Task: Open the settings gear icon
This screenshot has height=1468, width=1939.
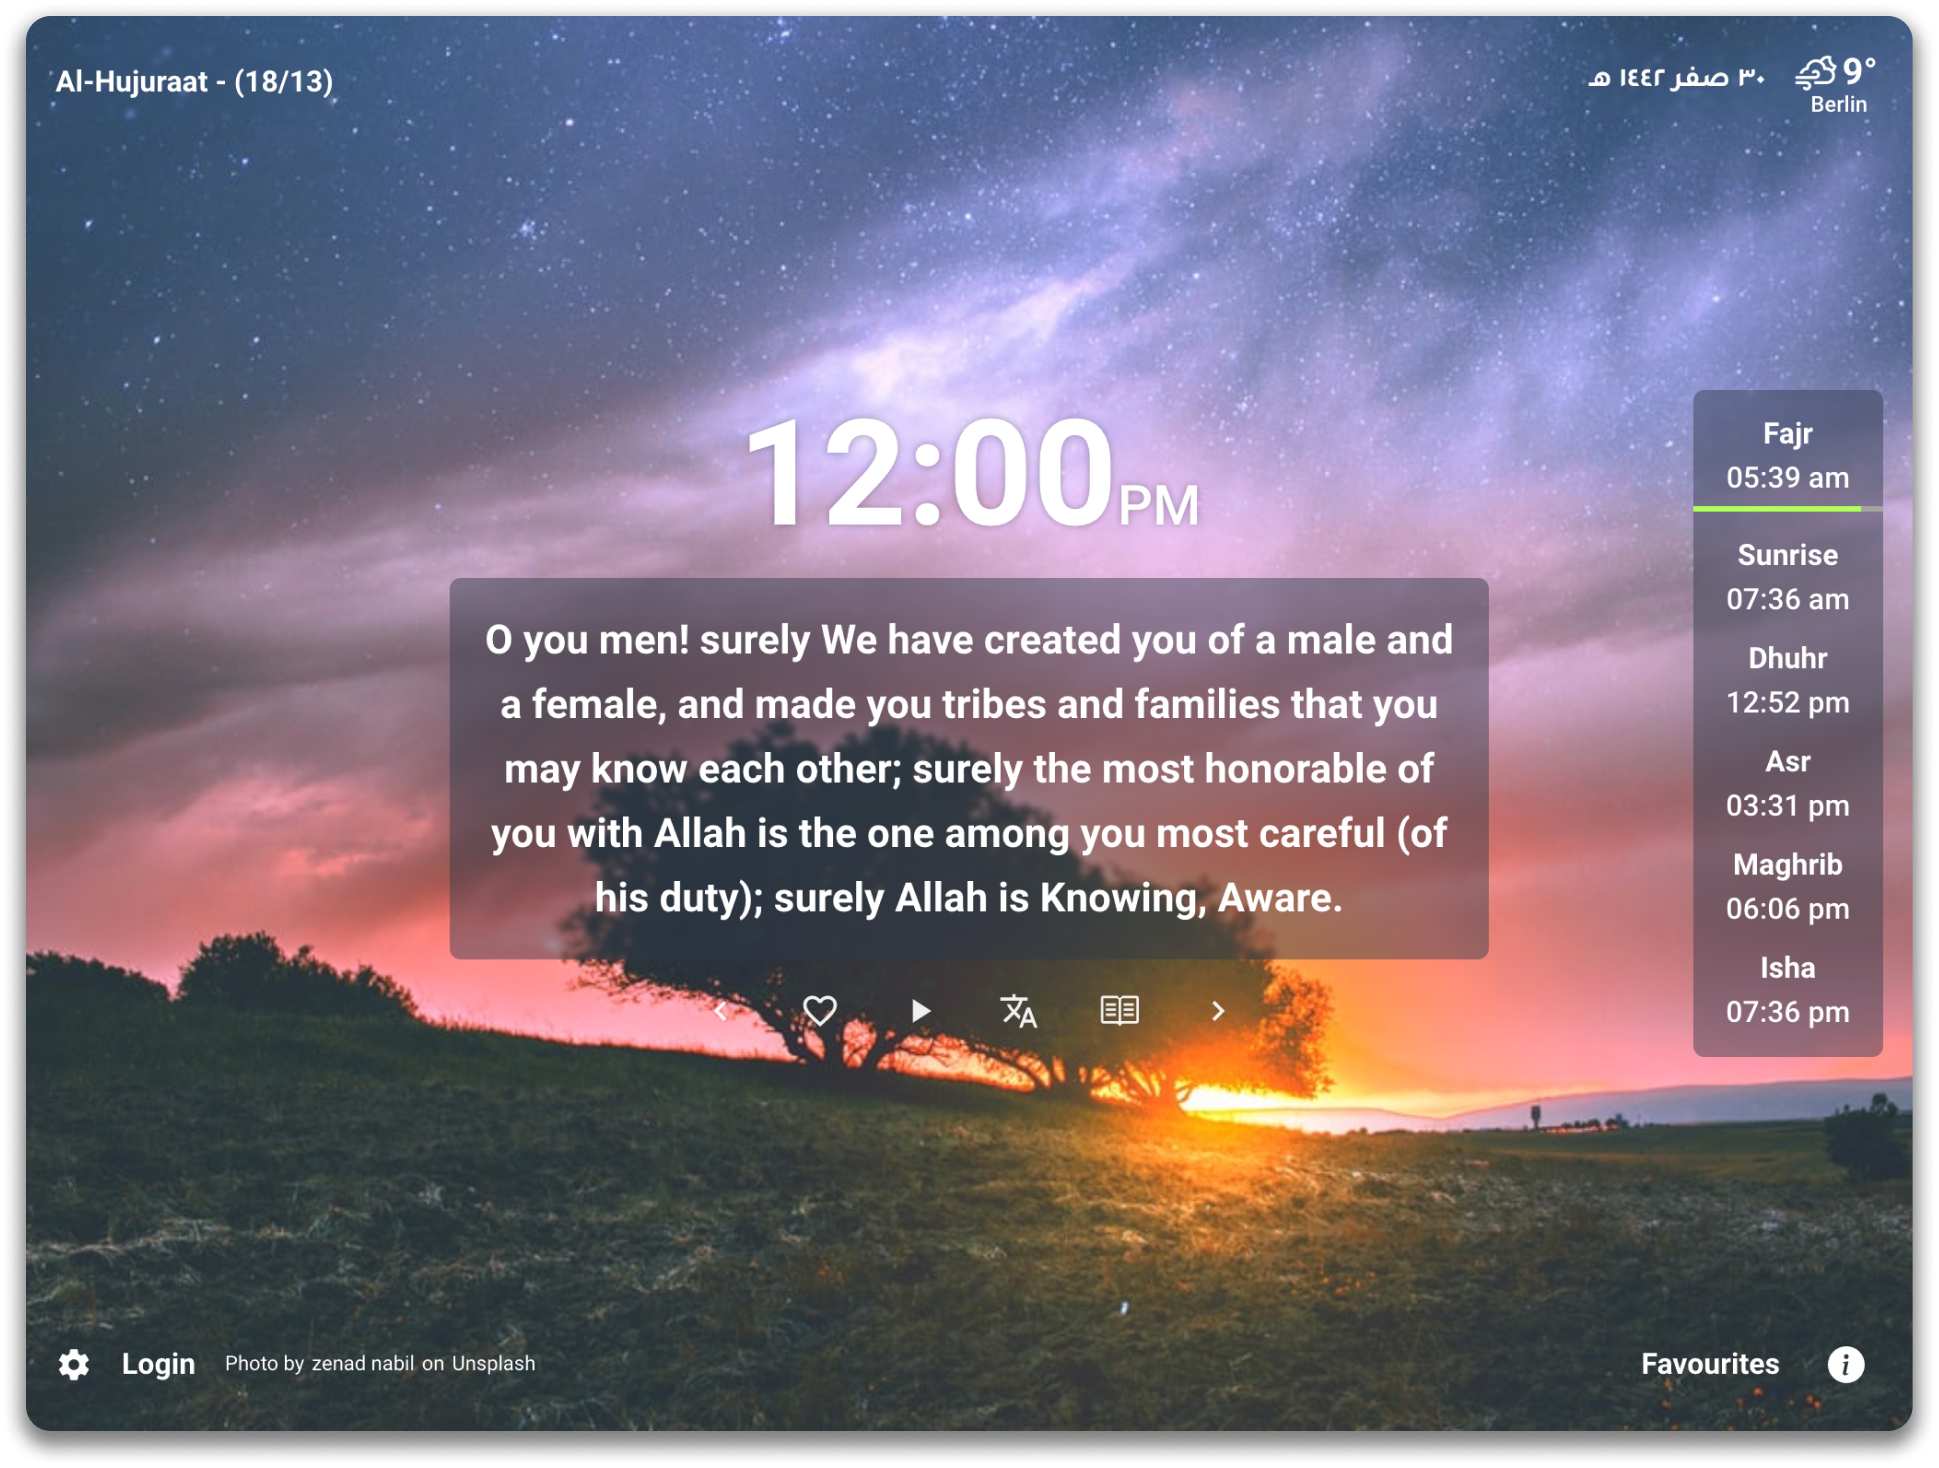Action: pyautogui.click(x=71, y=1362)
